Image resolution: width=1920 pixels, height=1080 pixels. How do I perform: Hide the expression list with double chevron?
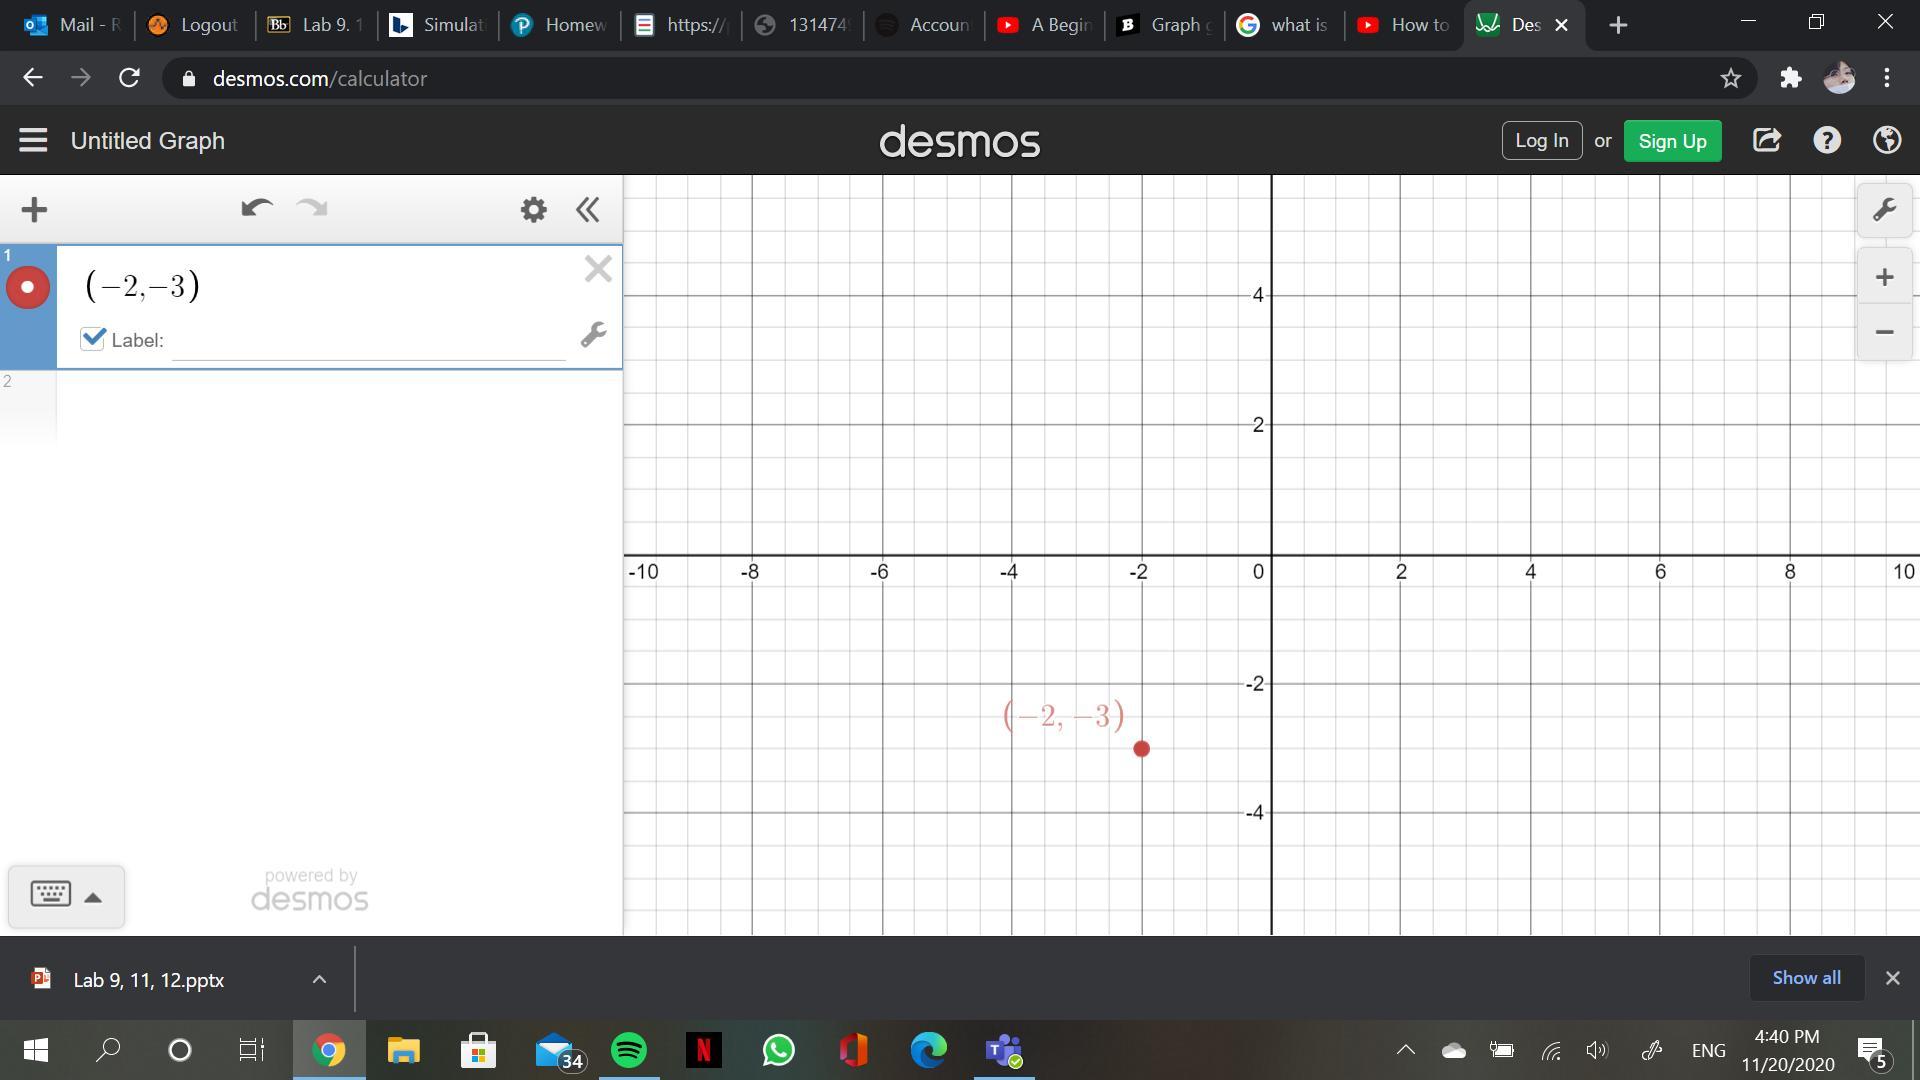[588, 209]
